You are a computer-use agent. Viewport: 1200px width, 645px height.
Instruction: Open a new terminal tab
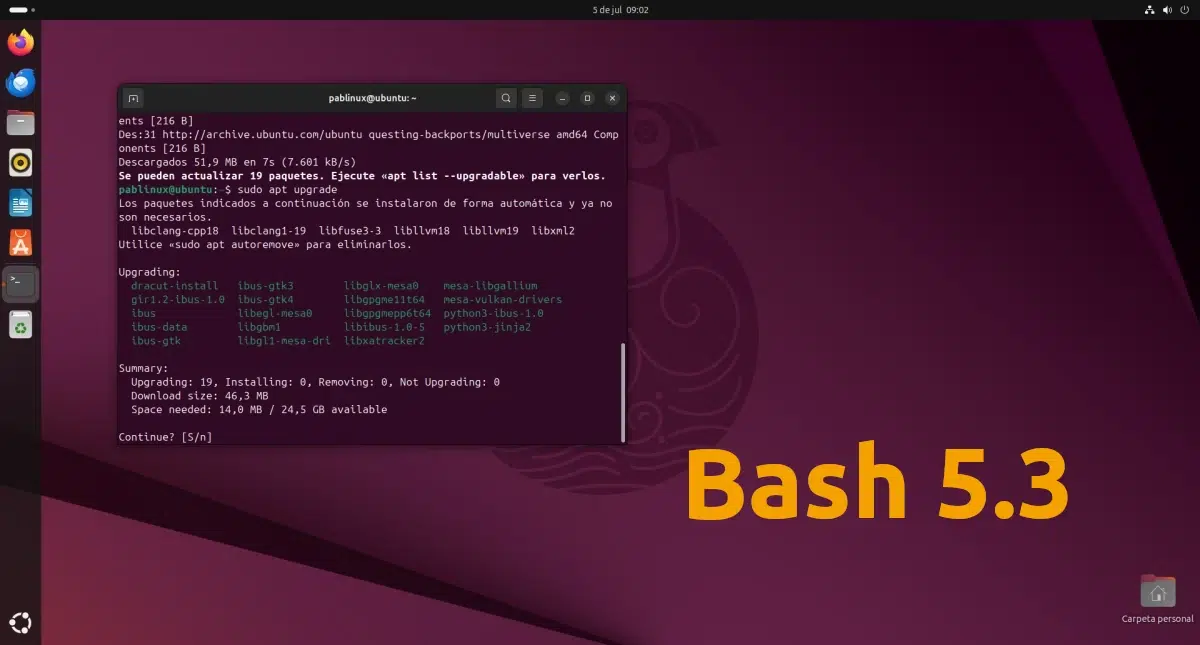pos(133,98)
